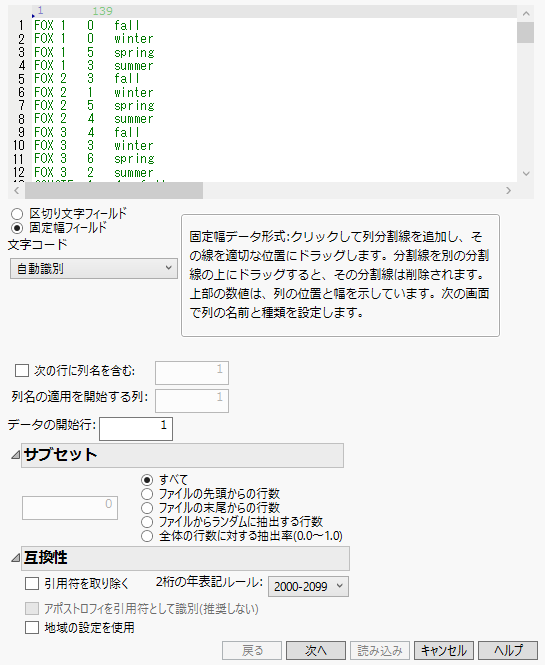This screenshot has height=665, width=545.
Task: Click preview row 12 'summer' text
Action: [x=134, y=173]
